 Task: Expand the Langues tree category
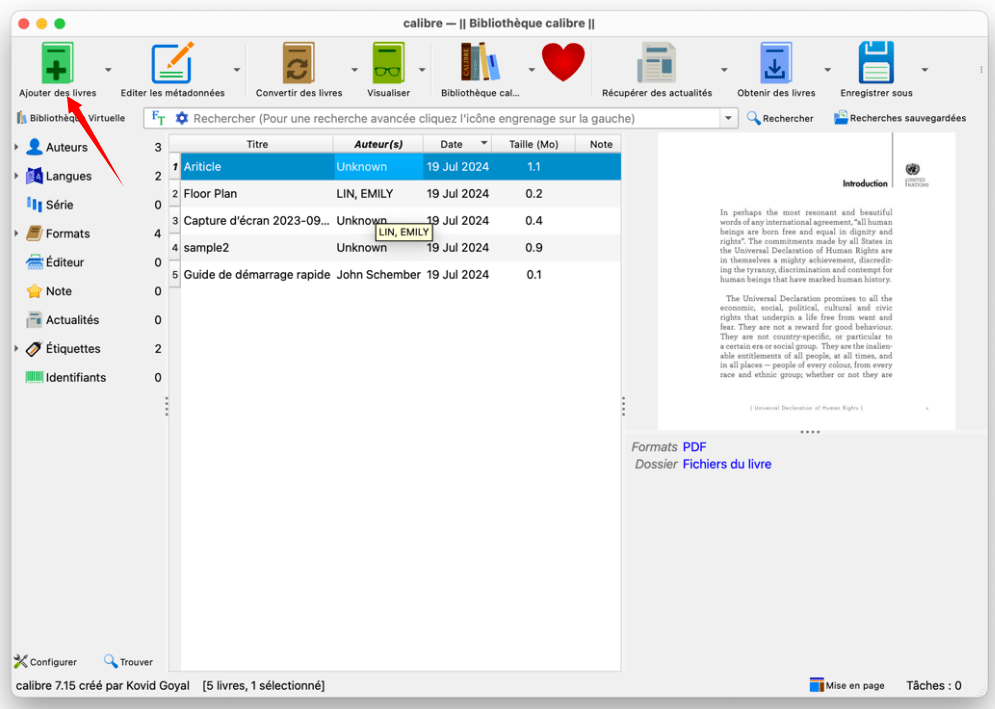click(x=16, y=176)
